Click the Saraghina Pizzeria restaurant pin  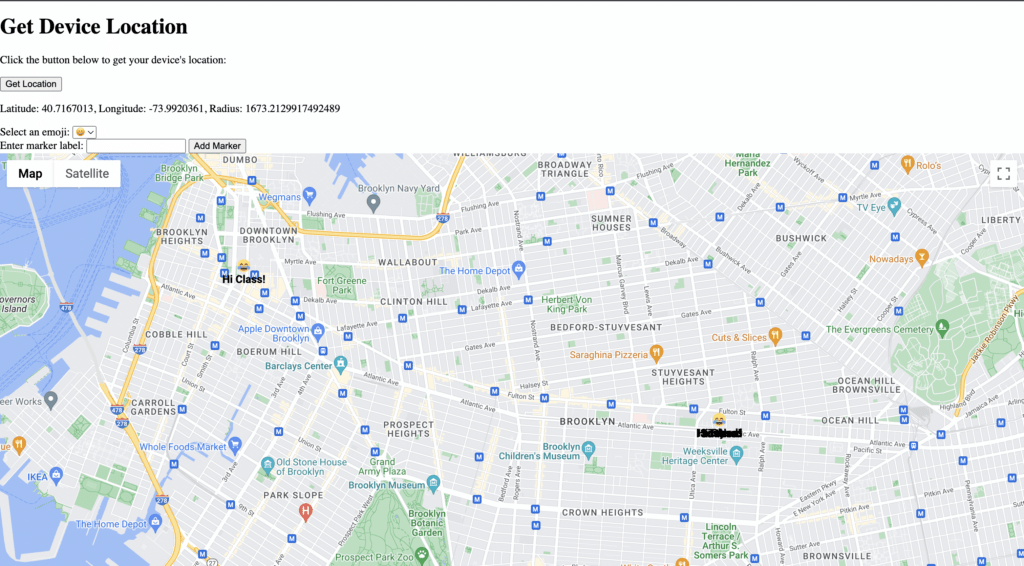click(x=656, y=353)
